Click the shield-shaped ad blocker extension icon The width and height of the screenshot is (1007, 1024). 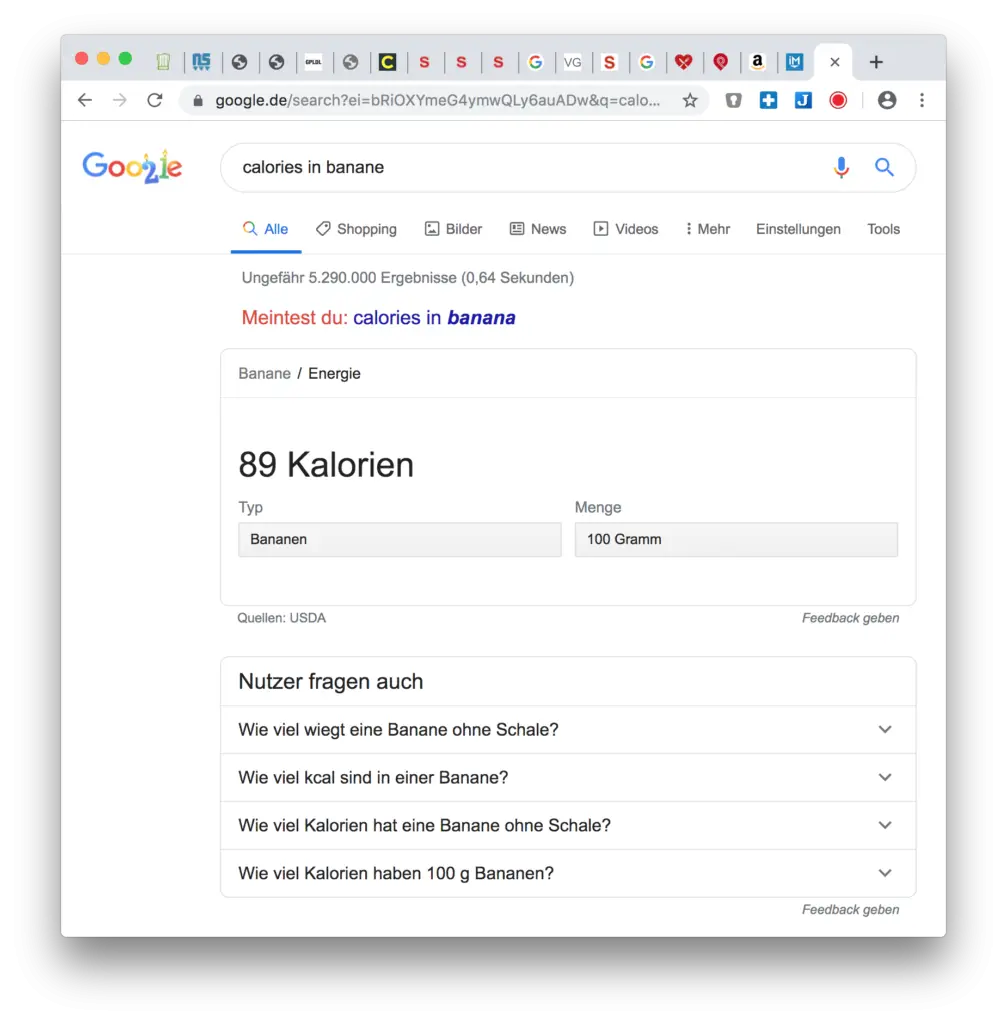733,100
